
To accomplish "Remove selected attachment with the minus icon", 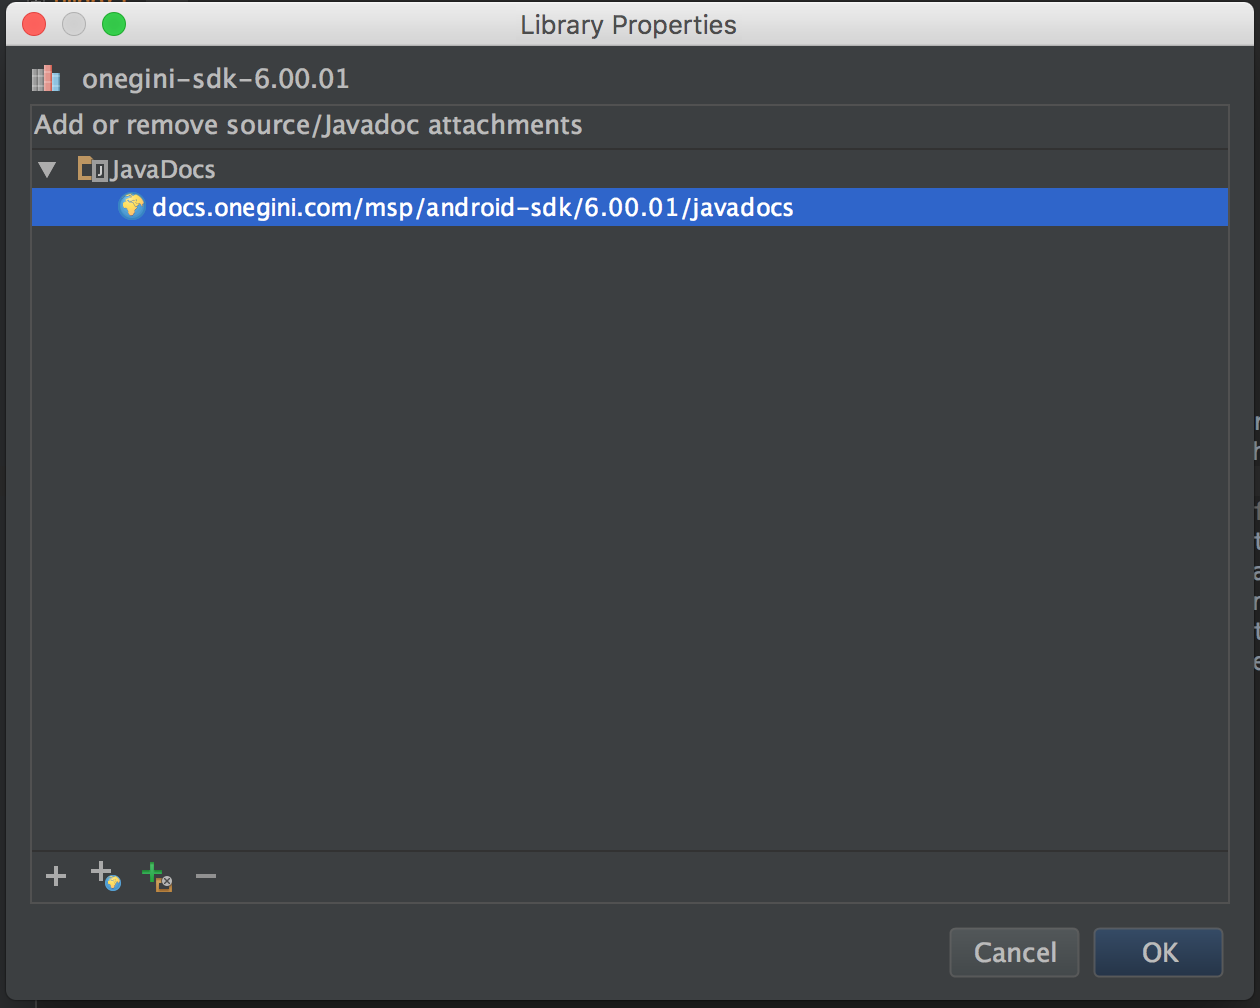I will [x=205, y=876].
